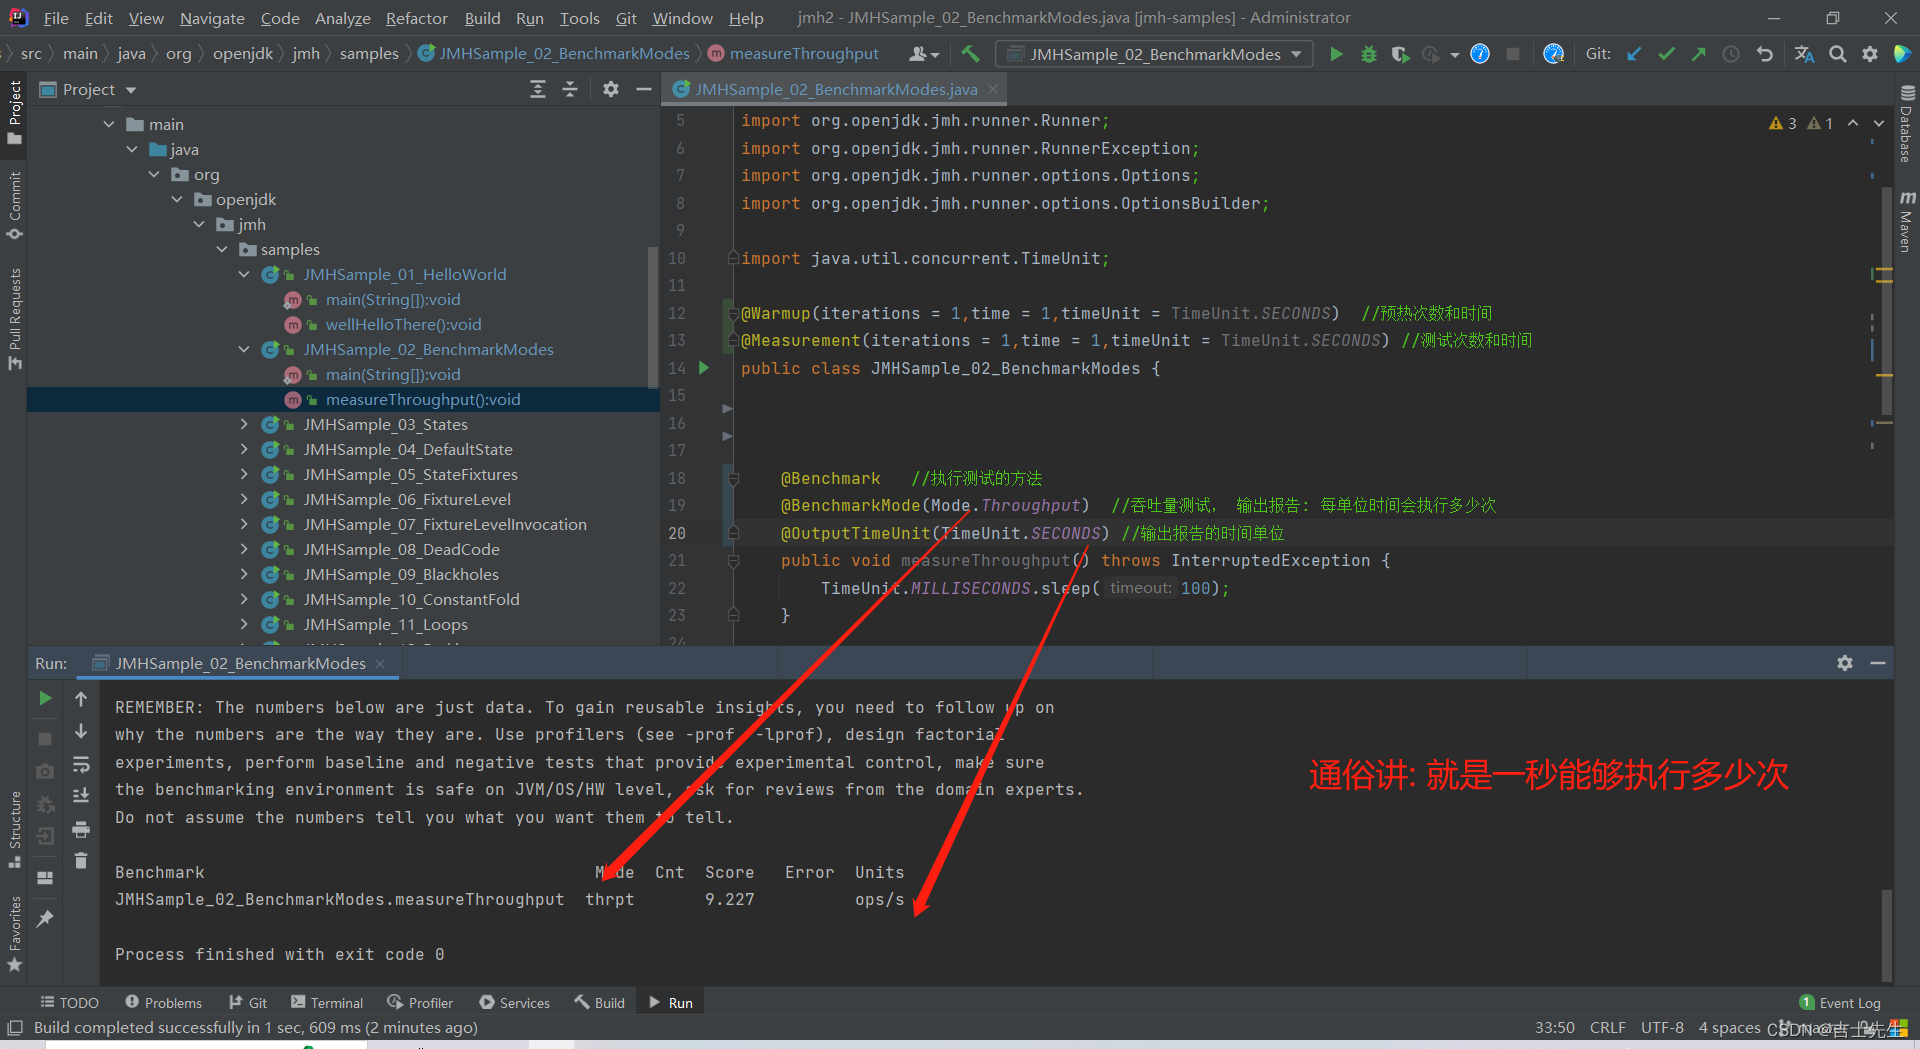
Task: Toggle the Favorites side panel
Action: (14, 934)
